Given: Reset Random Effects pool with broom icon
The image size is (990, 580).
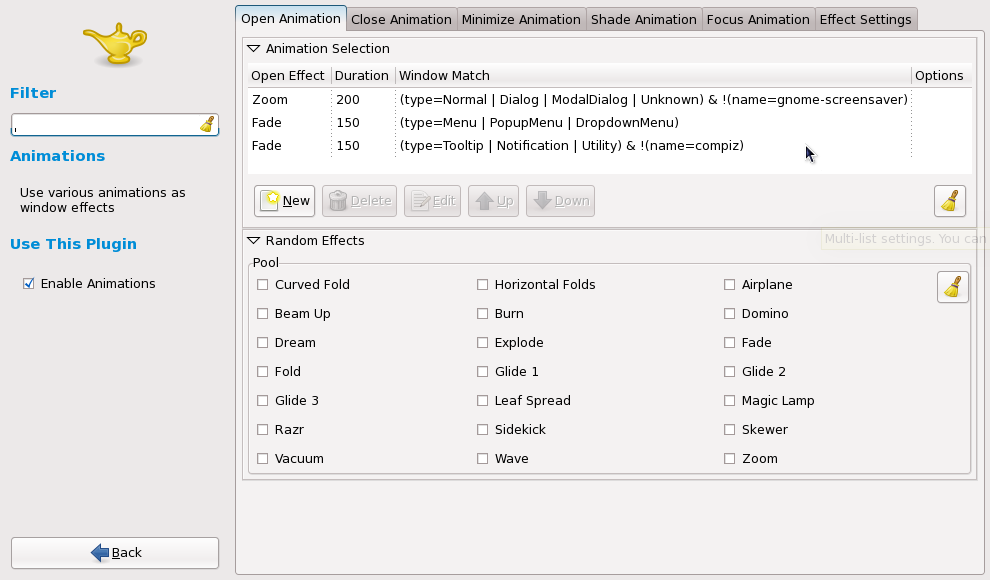Looking at the screenshot, I should pyautogui.click(x=952, y=287).
